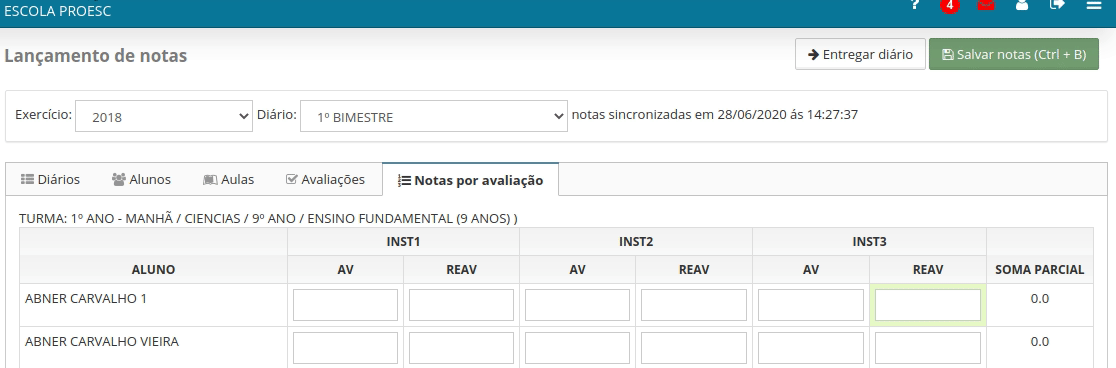1116x368 pixels.
Task: Click the Entregar diário button
Action: coord(860,54)
